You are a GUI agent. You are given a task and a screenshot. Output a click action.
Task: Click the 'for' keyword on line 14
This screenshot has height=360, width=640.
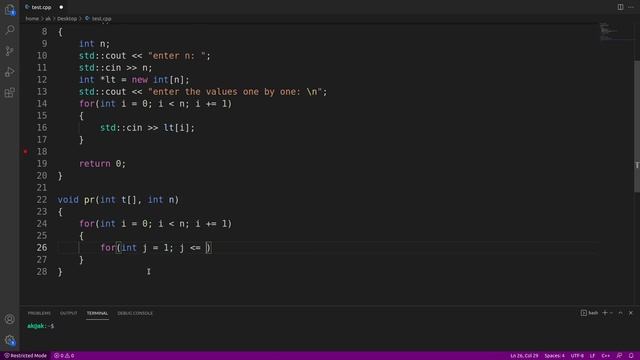tap(87, 104)
